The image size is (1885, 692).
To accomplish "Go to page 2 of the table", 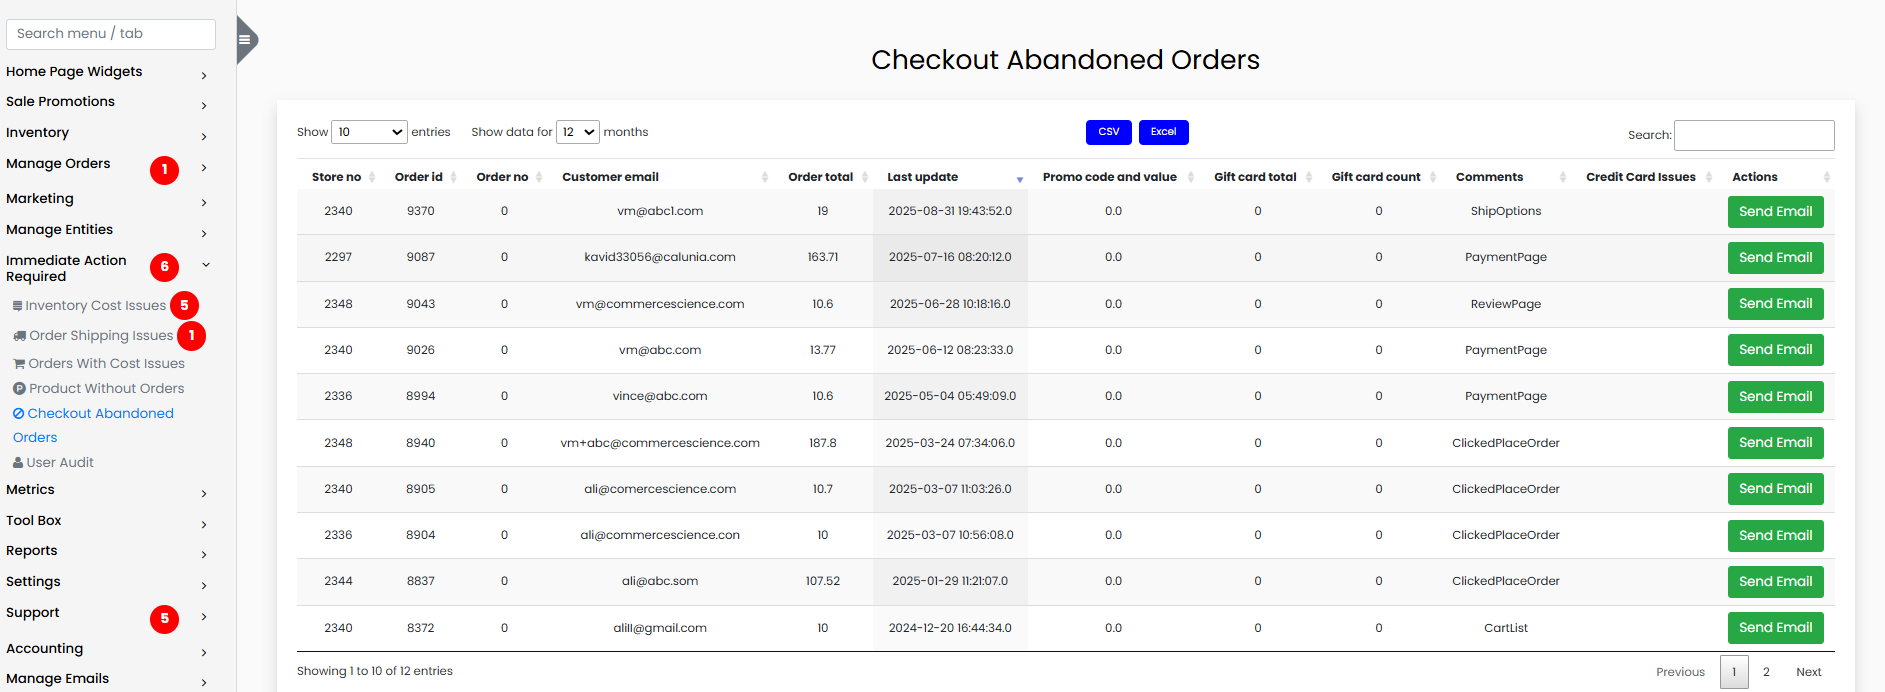I will click(x=1766, y=672).
